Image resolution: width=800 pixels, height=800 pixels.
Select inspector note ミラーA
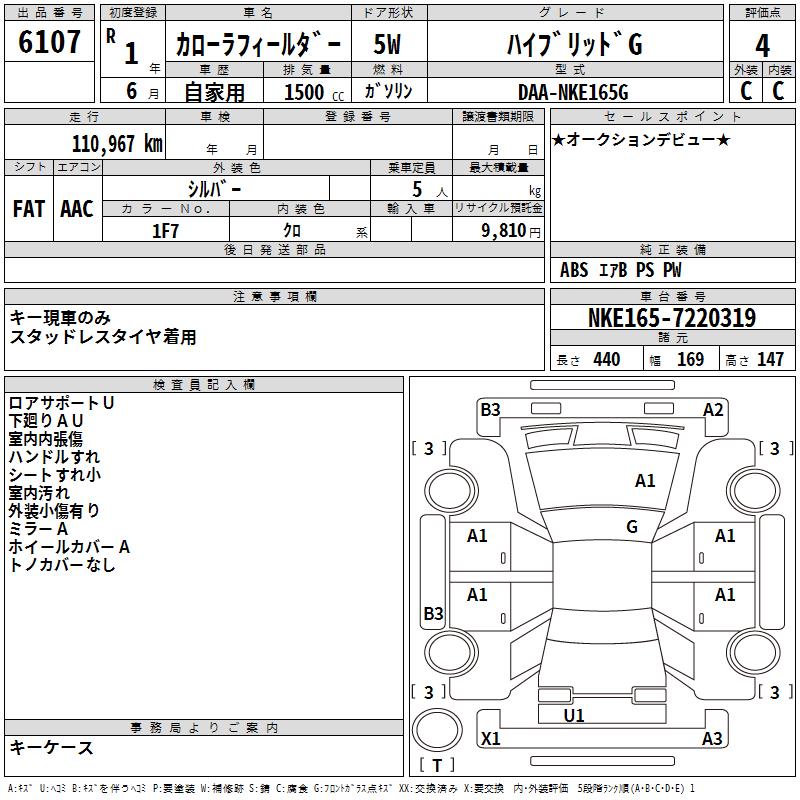pyautogui.click(x=38, y=529)
